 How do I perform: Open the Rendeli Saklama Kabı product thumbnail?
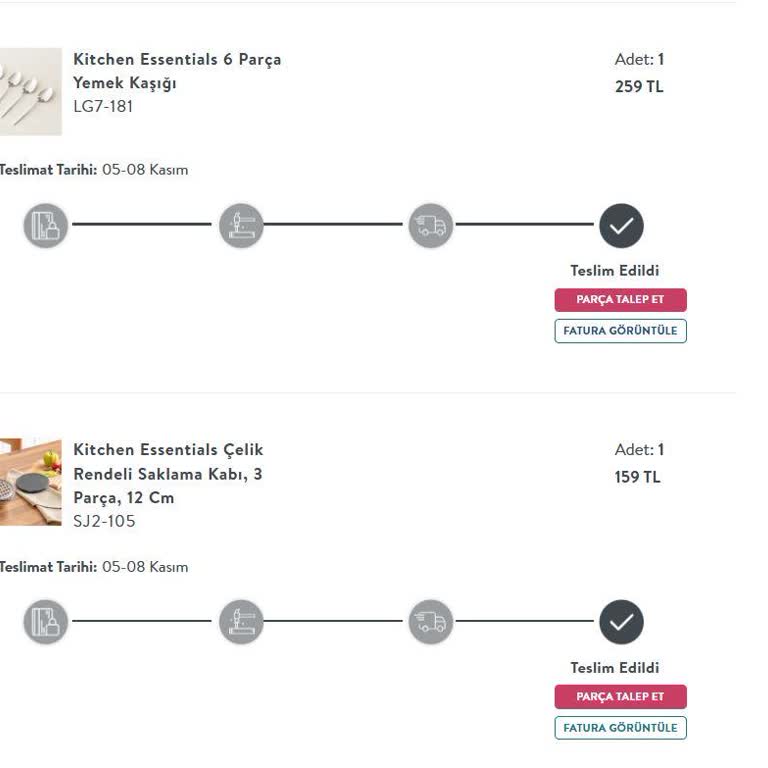pos(30,481)
